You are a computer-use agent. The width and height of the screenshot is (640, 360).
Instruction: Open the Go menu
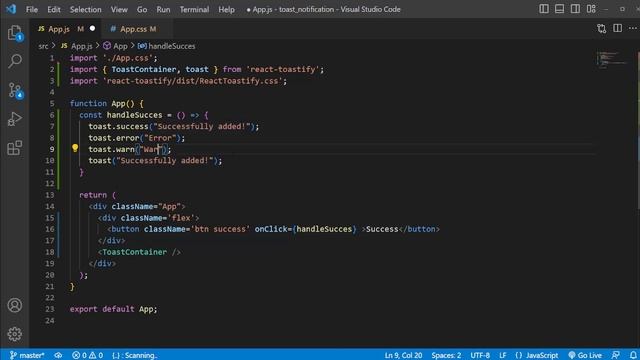[x=142, y=9]
